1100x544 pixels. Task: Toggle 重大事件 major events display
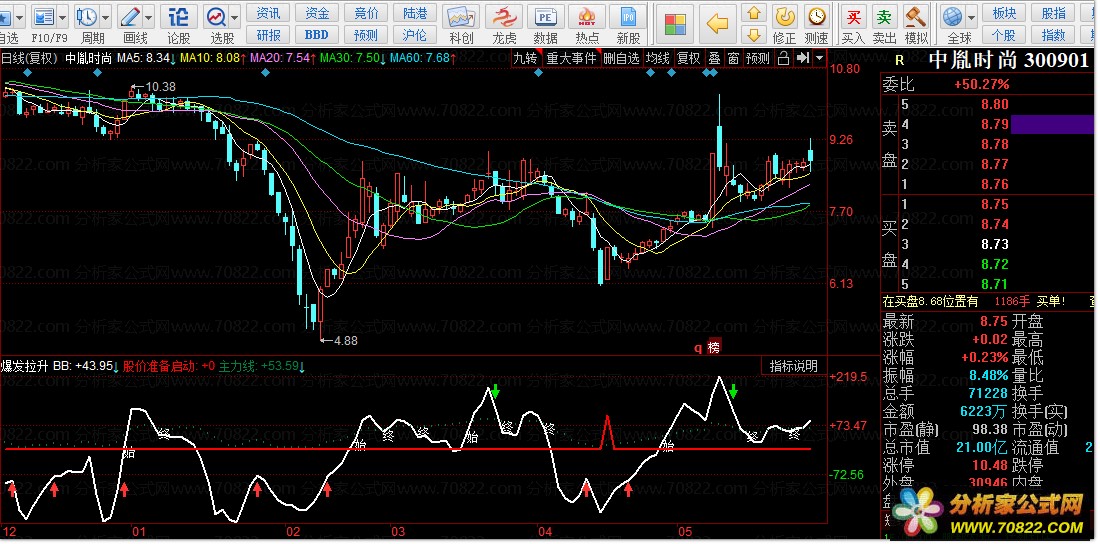pos(572,58)
